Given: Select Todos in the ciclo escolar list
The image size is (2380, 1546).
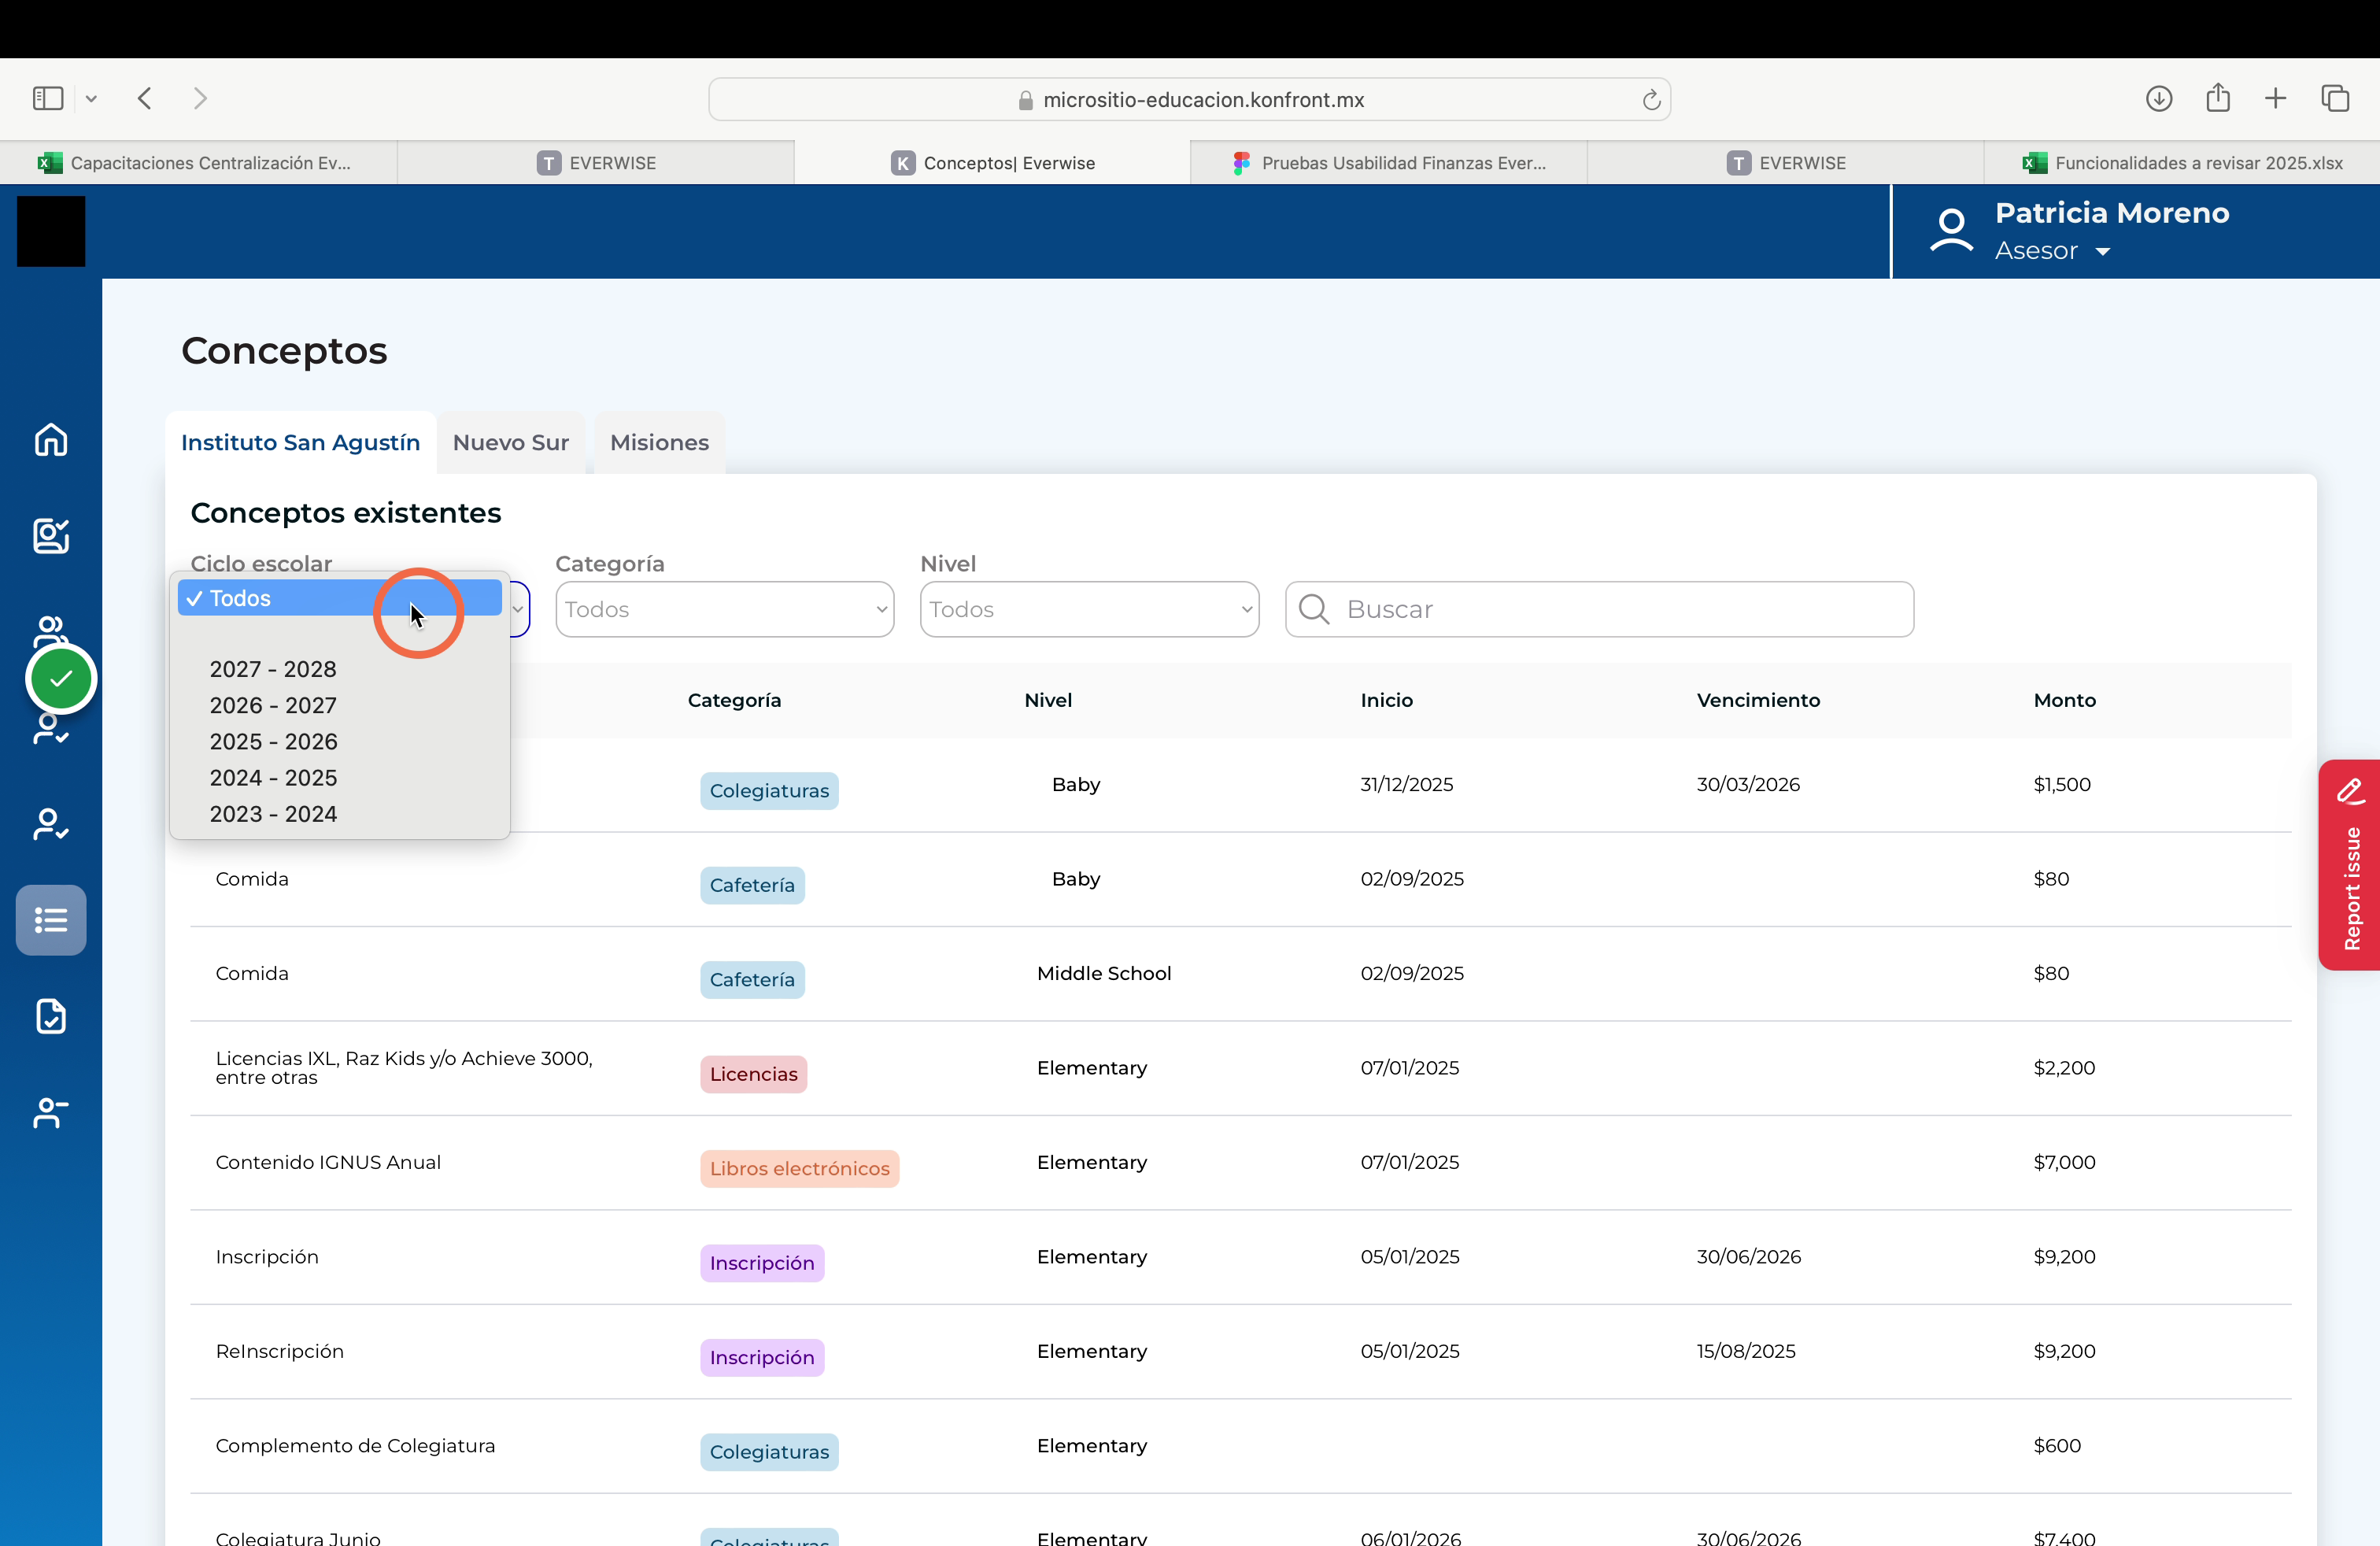Looking at the screenshot, I should click(340, 598).
